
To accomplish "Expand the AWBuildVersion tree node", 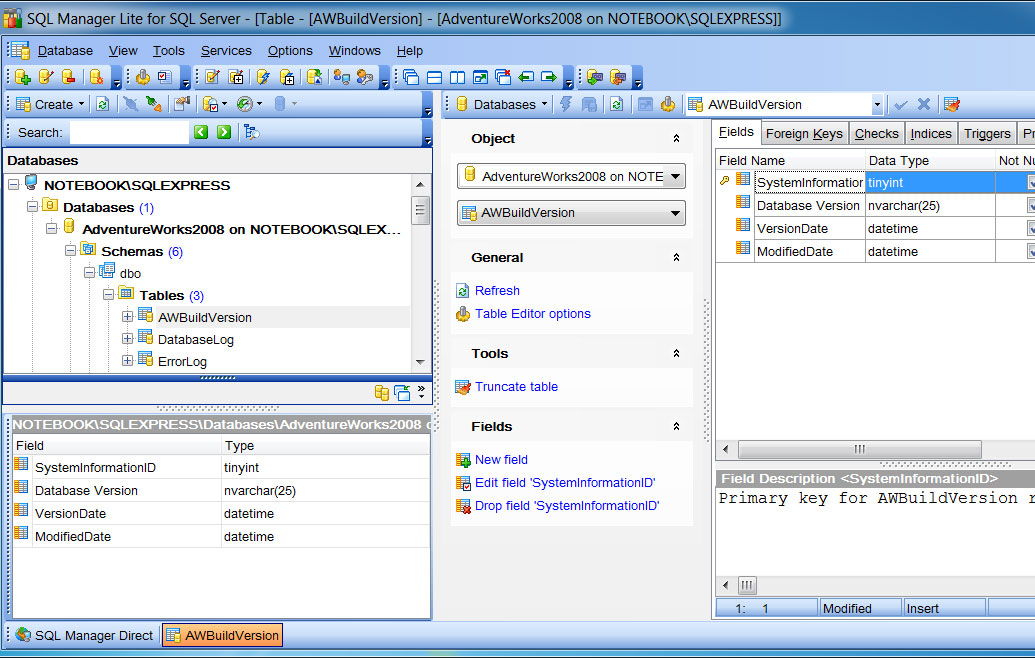I will click(127, 317).
